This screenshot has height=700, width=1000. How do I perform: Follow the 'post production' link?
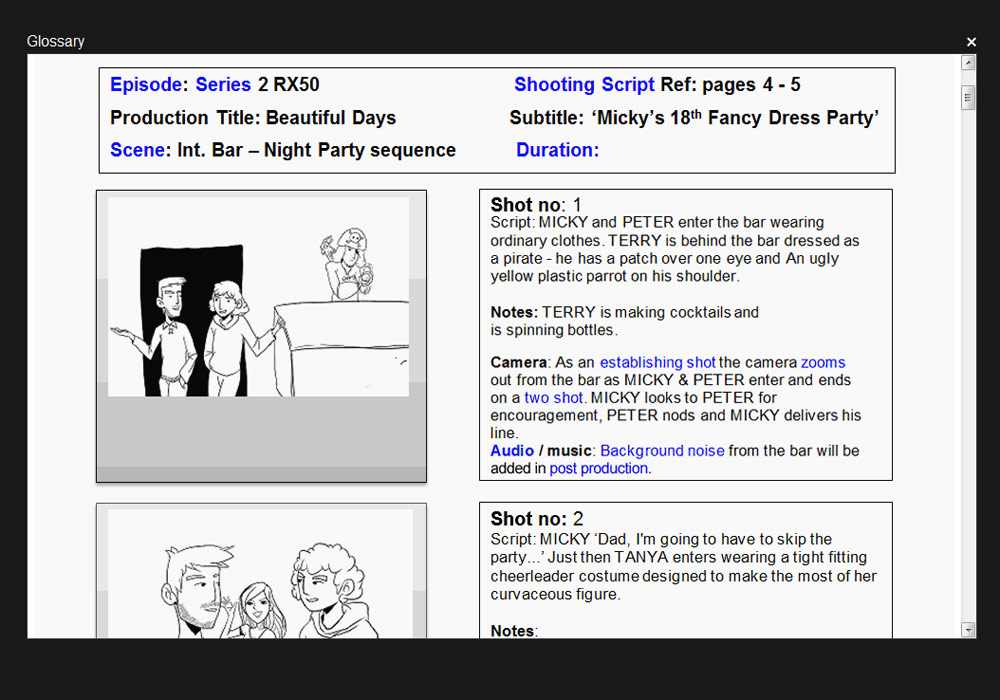pyautogui.click(x=598, y=468)
